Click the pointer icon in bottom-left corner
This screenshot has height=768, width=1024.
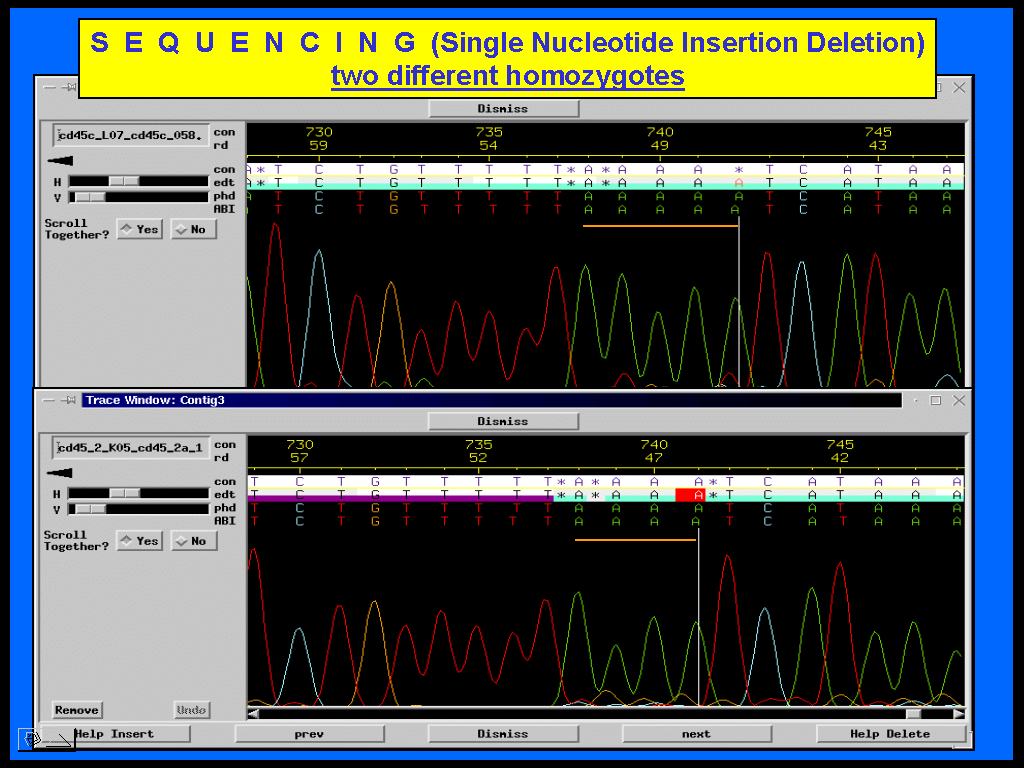pyautogui.click(x=32, y=739)
